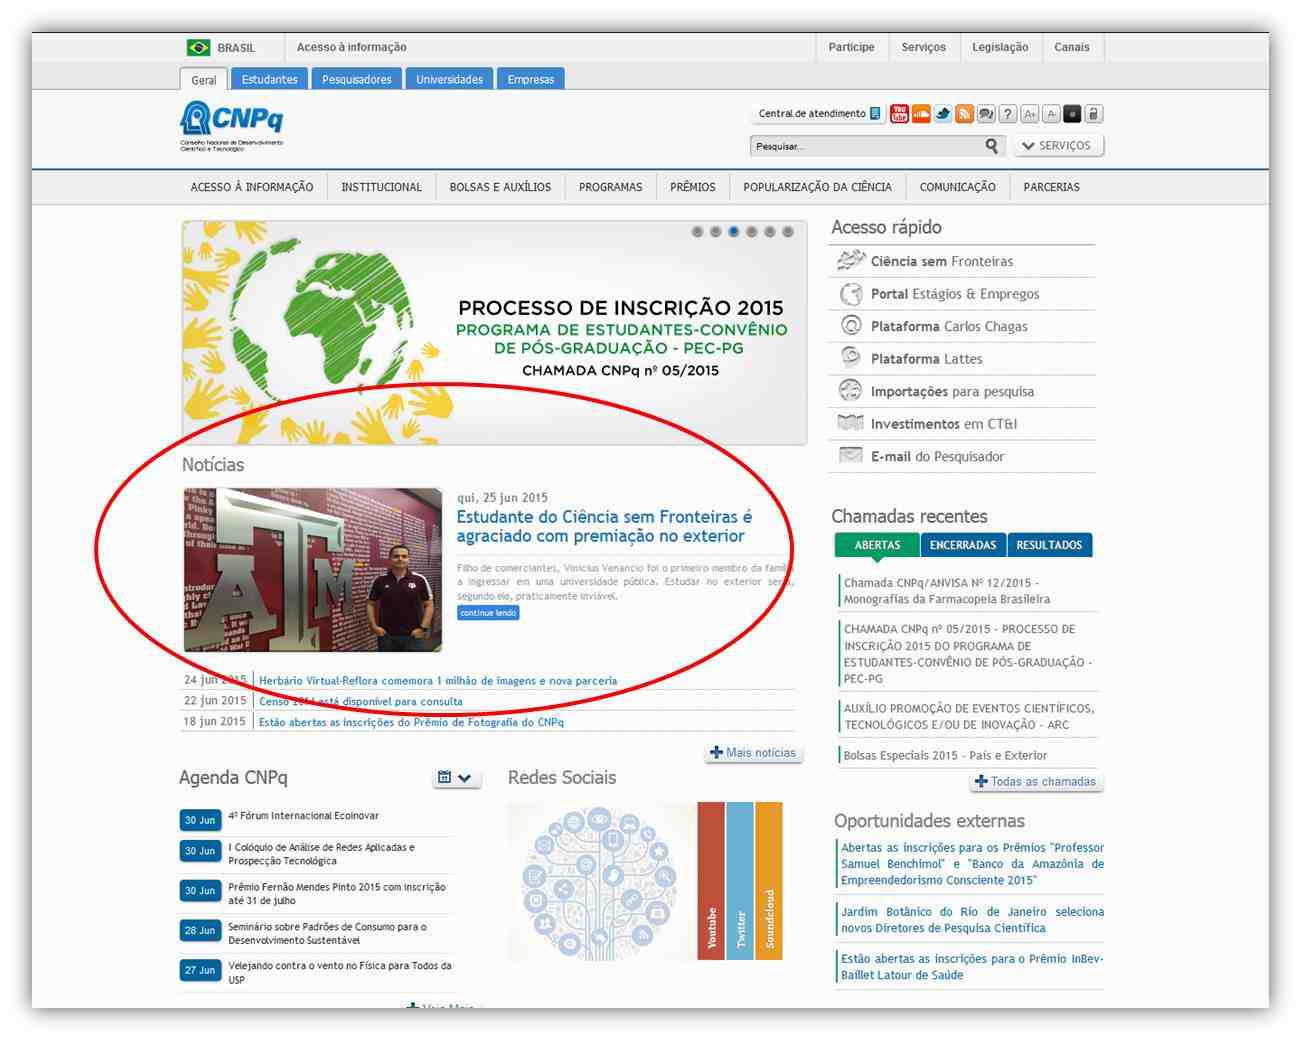This screenshot has width=1301, height=1040.
Task: Select the ABERTAS chamadas tab
Action: 877,545
